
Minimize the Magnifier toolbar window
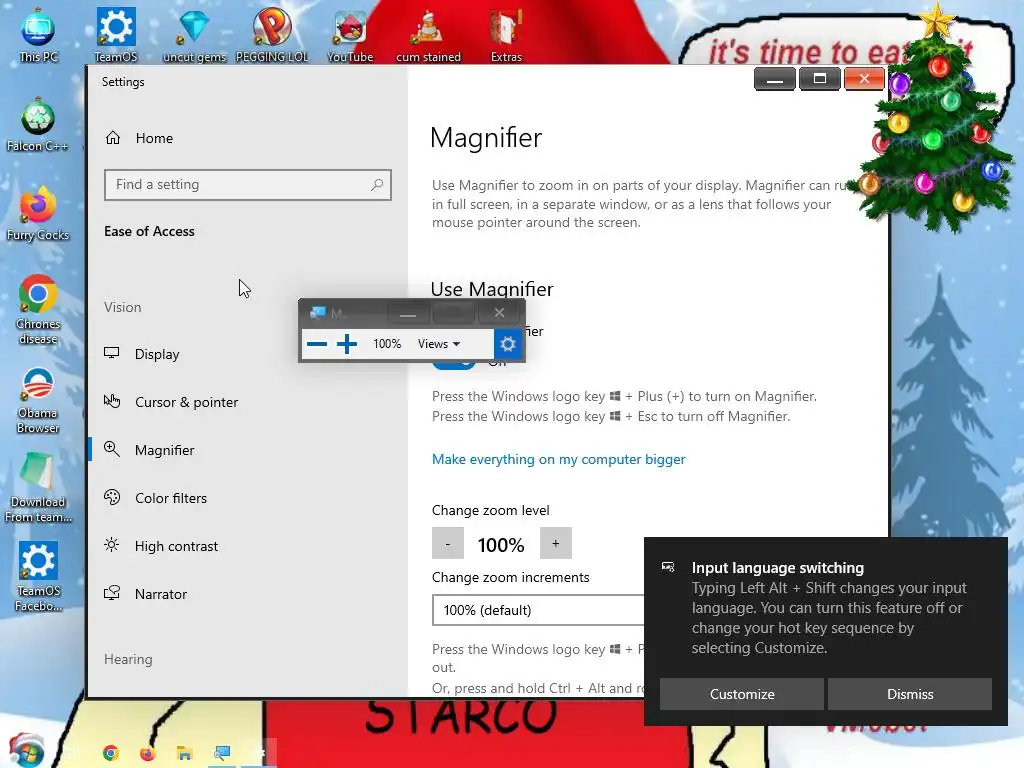tap(408, 313)
